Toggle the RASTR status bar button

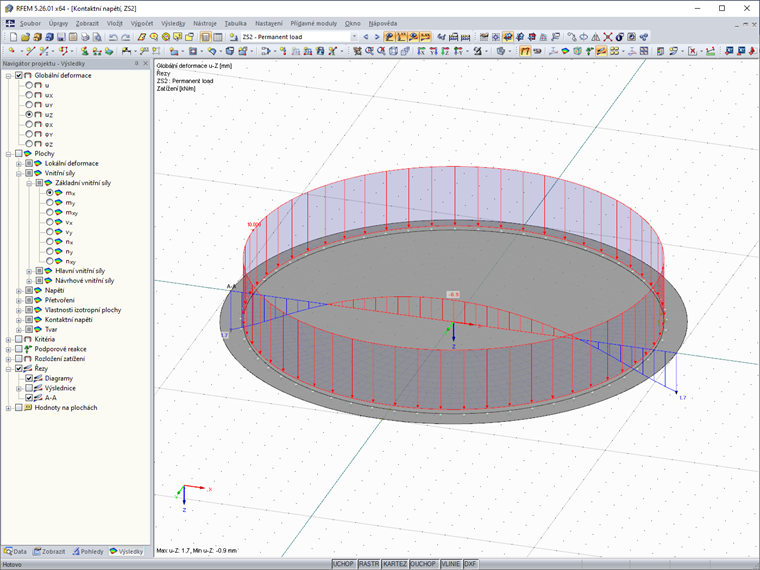369,563
